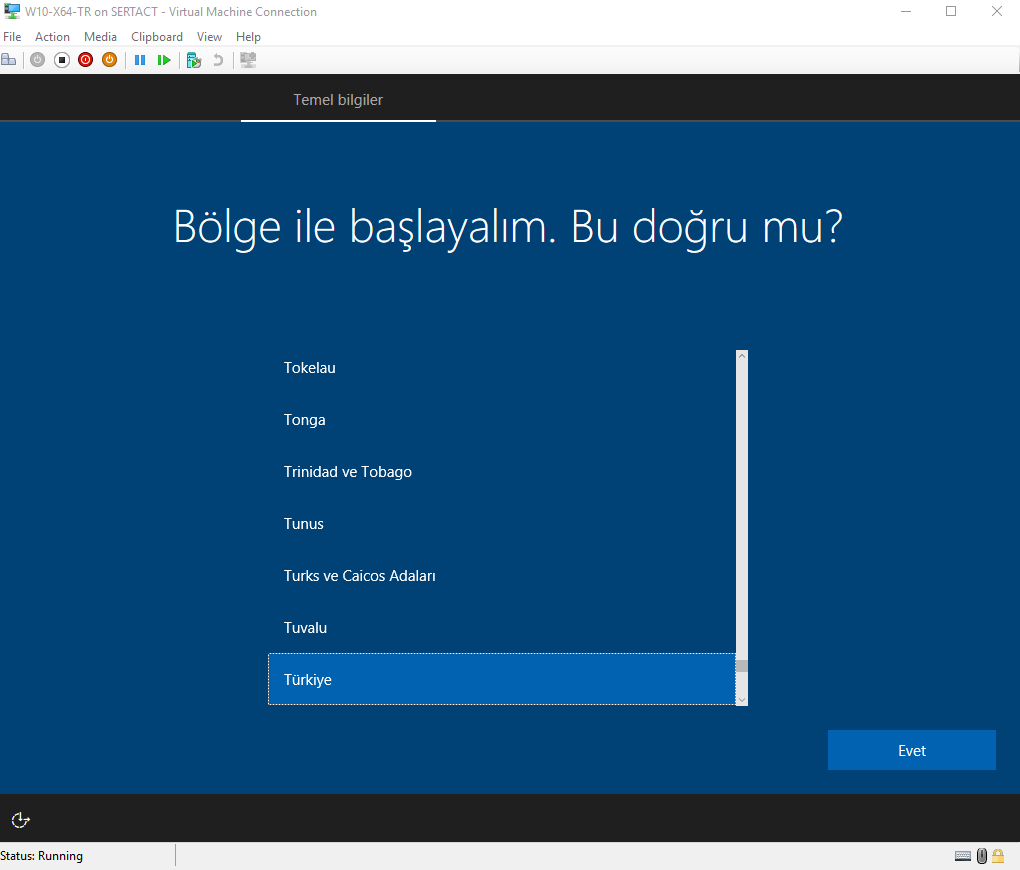
Task: Maximize the Virtual Machine Connection window
Action: (951, 11)
